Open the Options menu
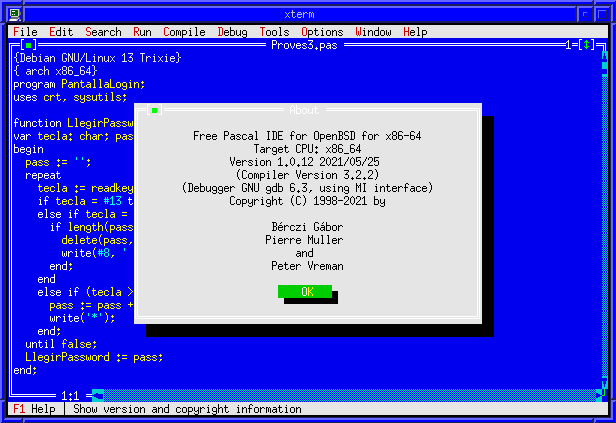This screenshot has height=423, width=616. tap(322, 32)
